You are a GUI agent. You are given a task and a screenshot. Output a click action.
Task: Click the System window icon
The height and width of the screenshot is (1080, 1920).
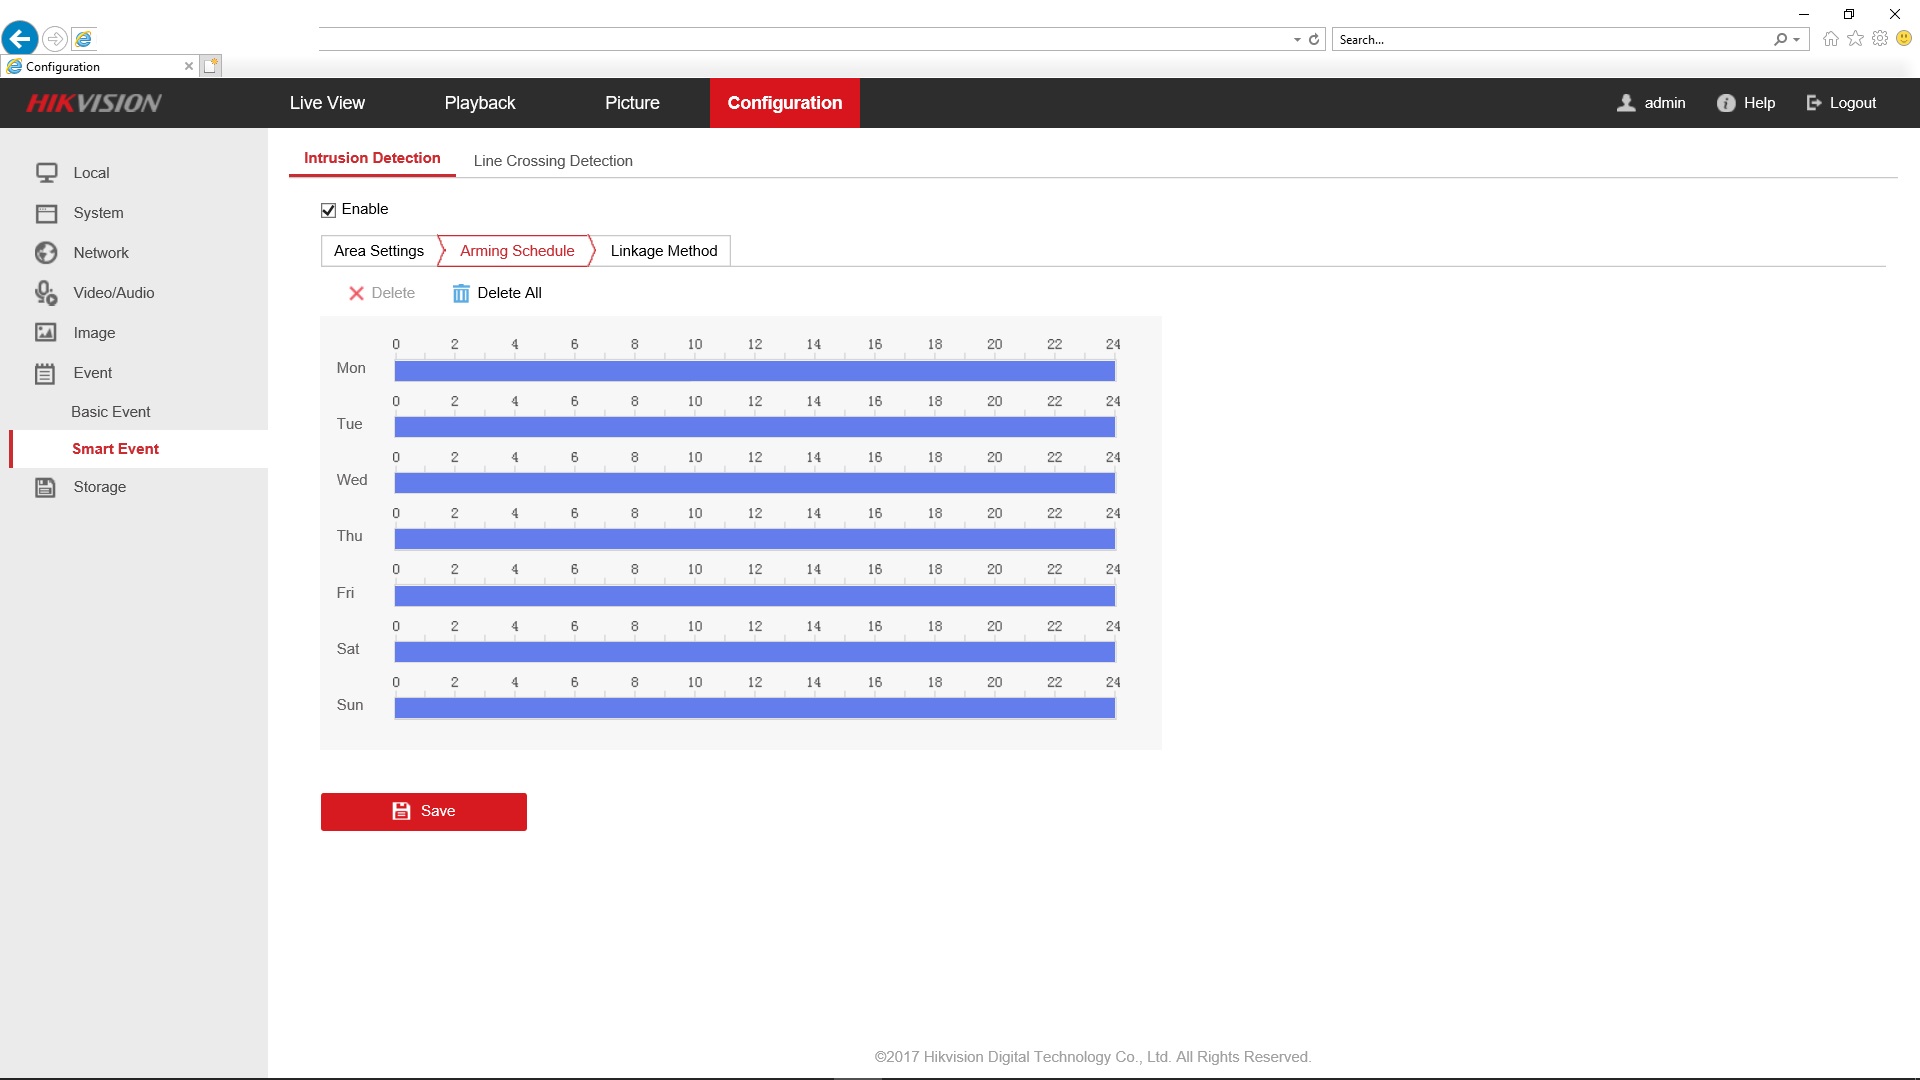click(46, 213)
